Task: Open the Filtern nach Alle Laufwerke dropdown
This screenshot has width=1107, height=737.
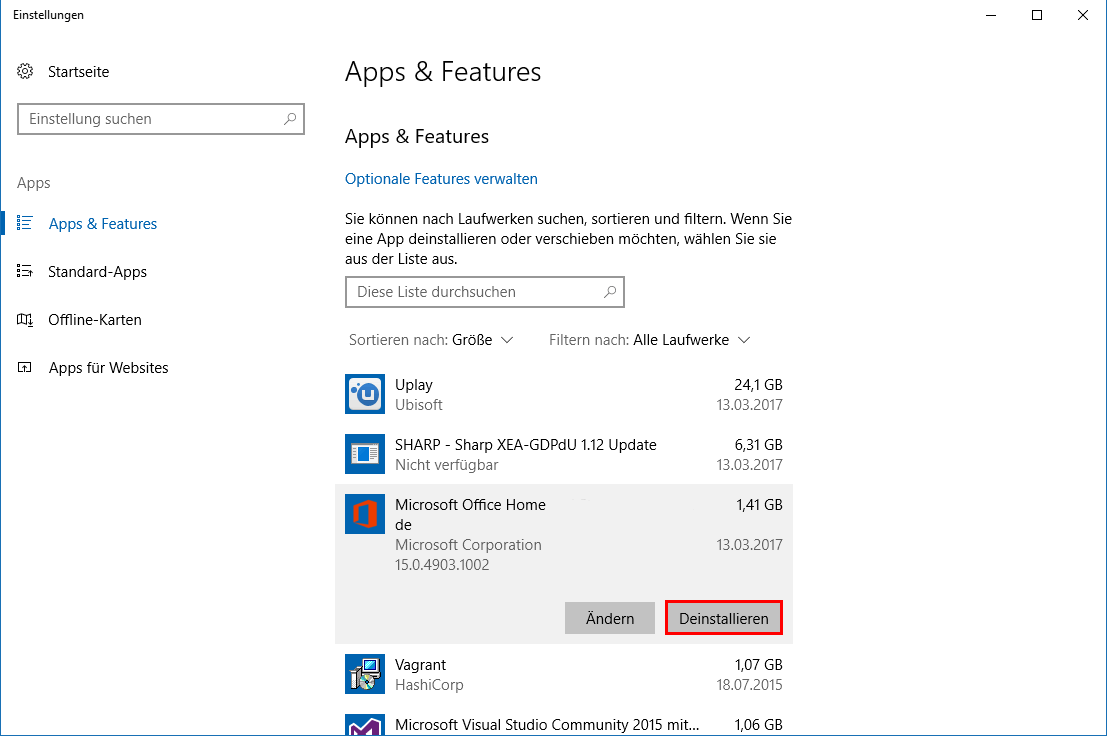Action: [650, 340]
